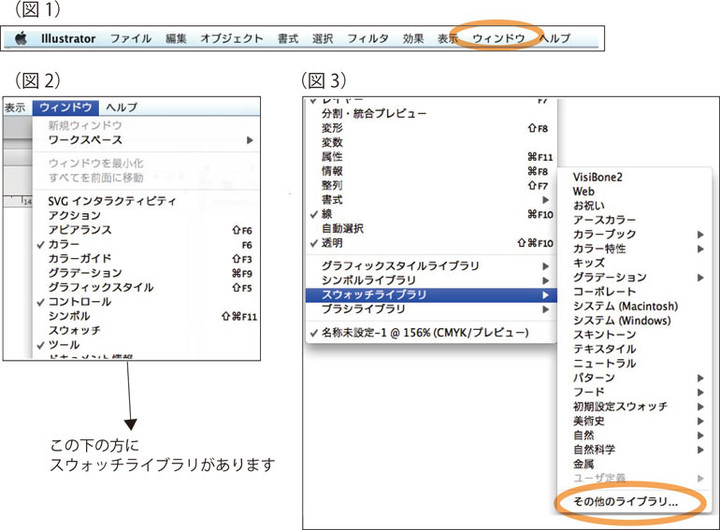Expand the カラー特性 submenu
720x530 pixels.
634,249
